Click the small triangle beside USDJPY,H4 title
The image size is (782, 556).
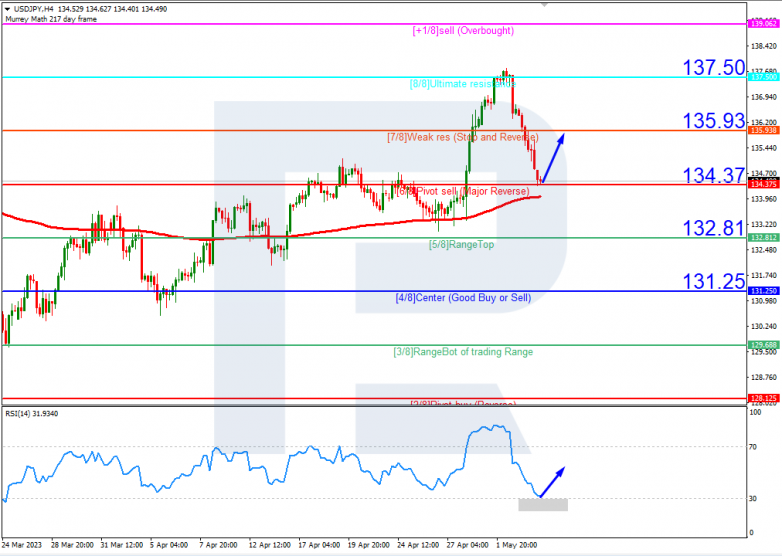tap(7, 9)
